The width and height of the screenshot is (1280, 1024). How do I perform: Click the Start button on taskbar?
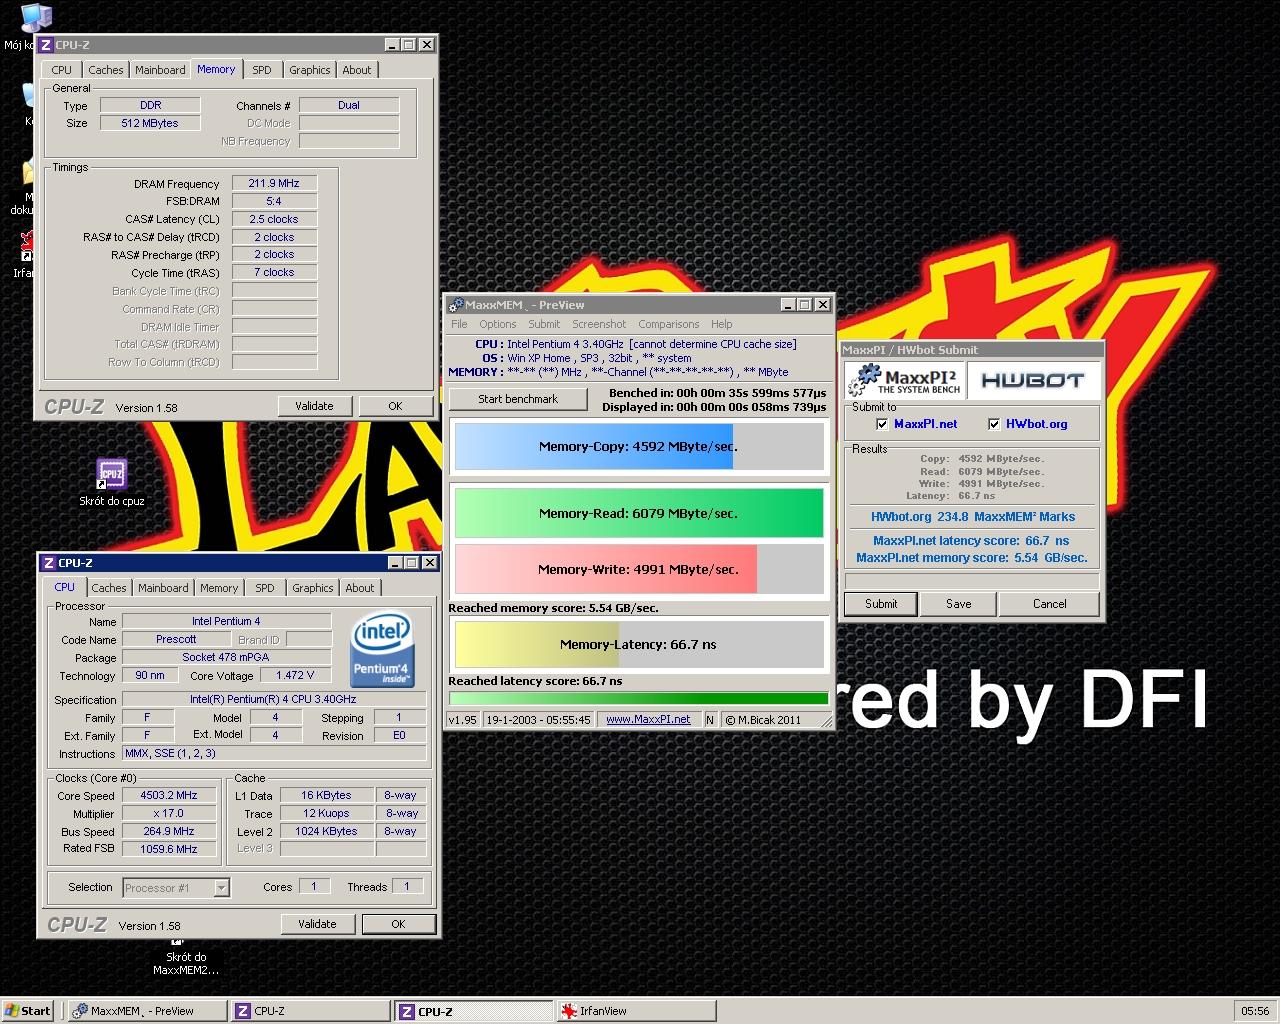(27, 1011)
